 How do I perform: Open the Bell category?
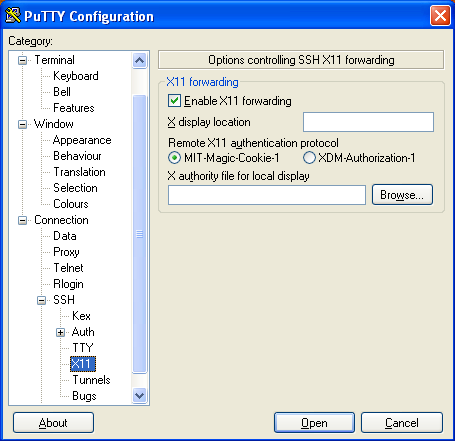pos(62,92)
